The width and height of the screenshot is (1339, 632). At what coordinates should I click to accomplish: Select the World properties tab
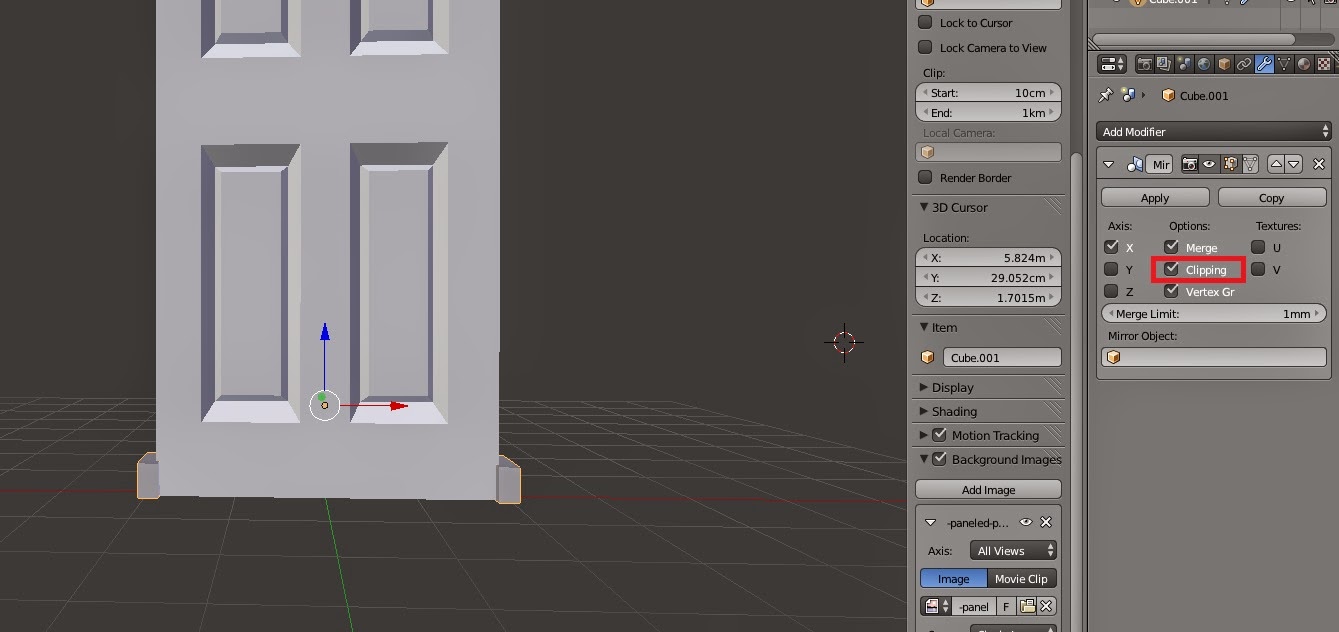[x=1203, y=63]
